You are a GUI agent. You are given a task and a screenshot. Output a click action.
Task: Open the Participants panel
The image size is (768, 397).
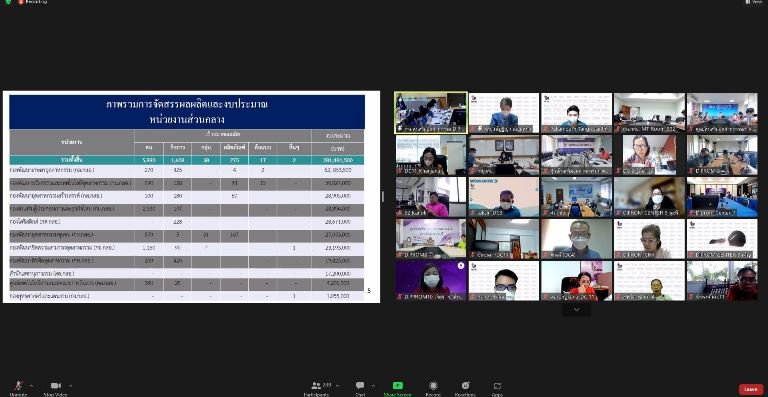316,388
